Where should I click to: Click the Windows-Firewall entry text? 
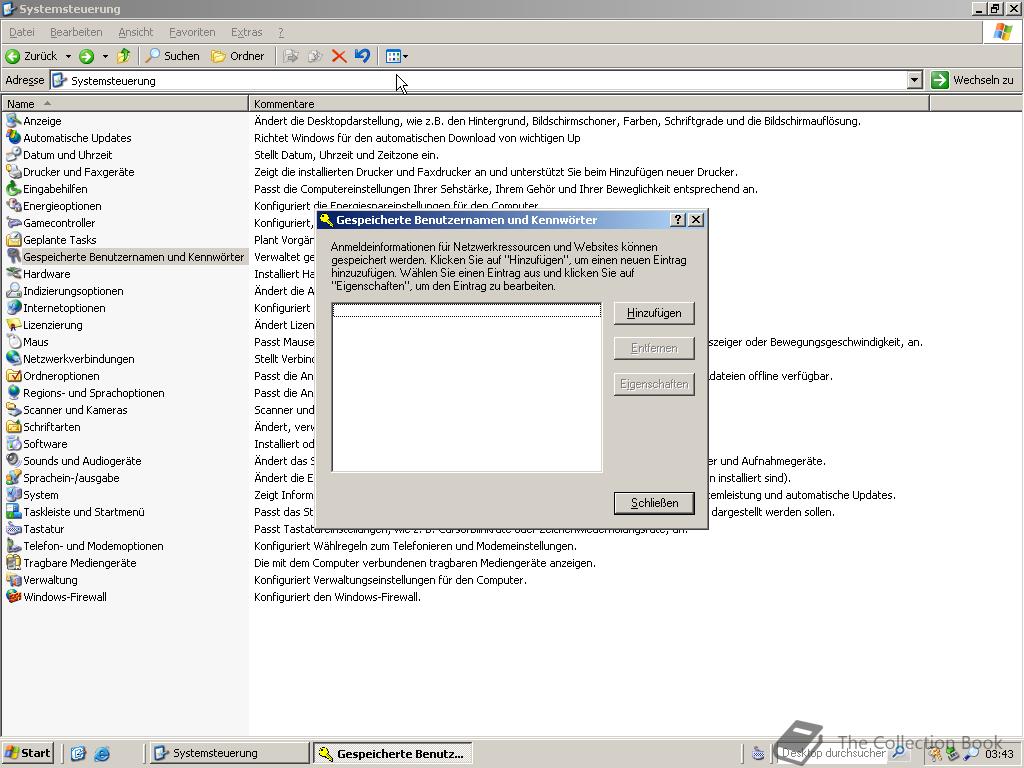tap(65, 597)
